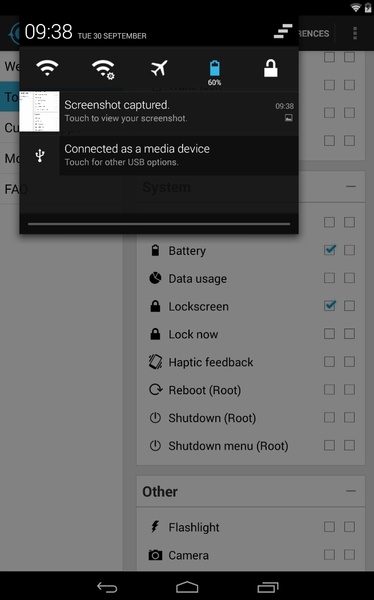Check the first Haptic feedback checkbox
This screenshot has width=374, height=600.
pos(330,361)
